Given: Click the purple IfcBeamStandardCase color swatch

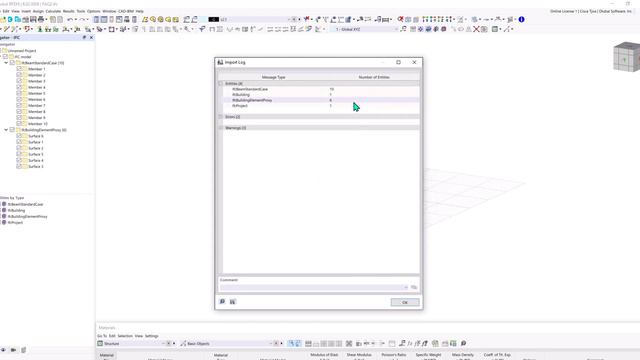Looking at the screenshot, I should [4, 204].
